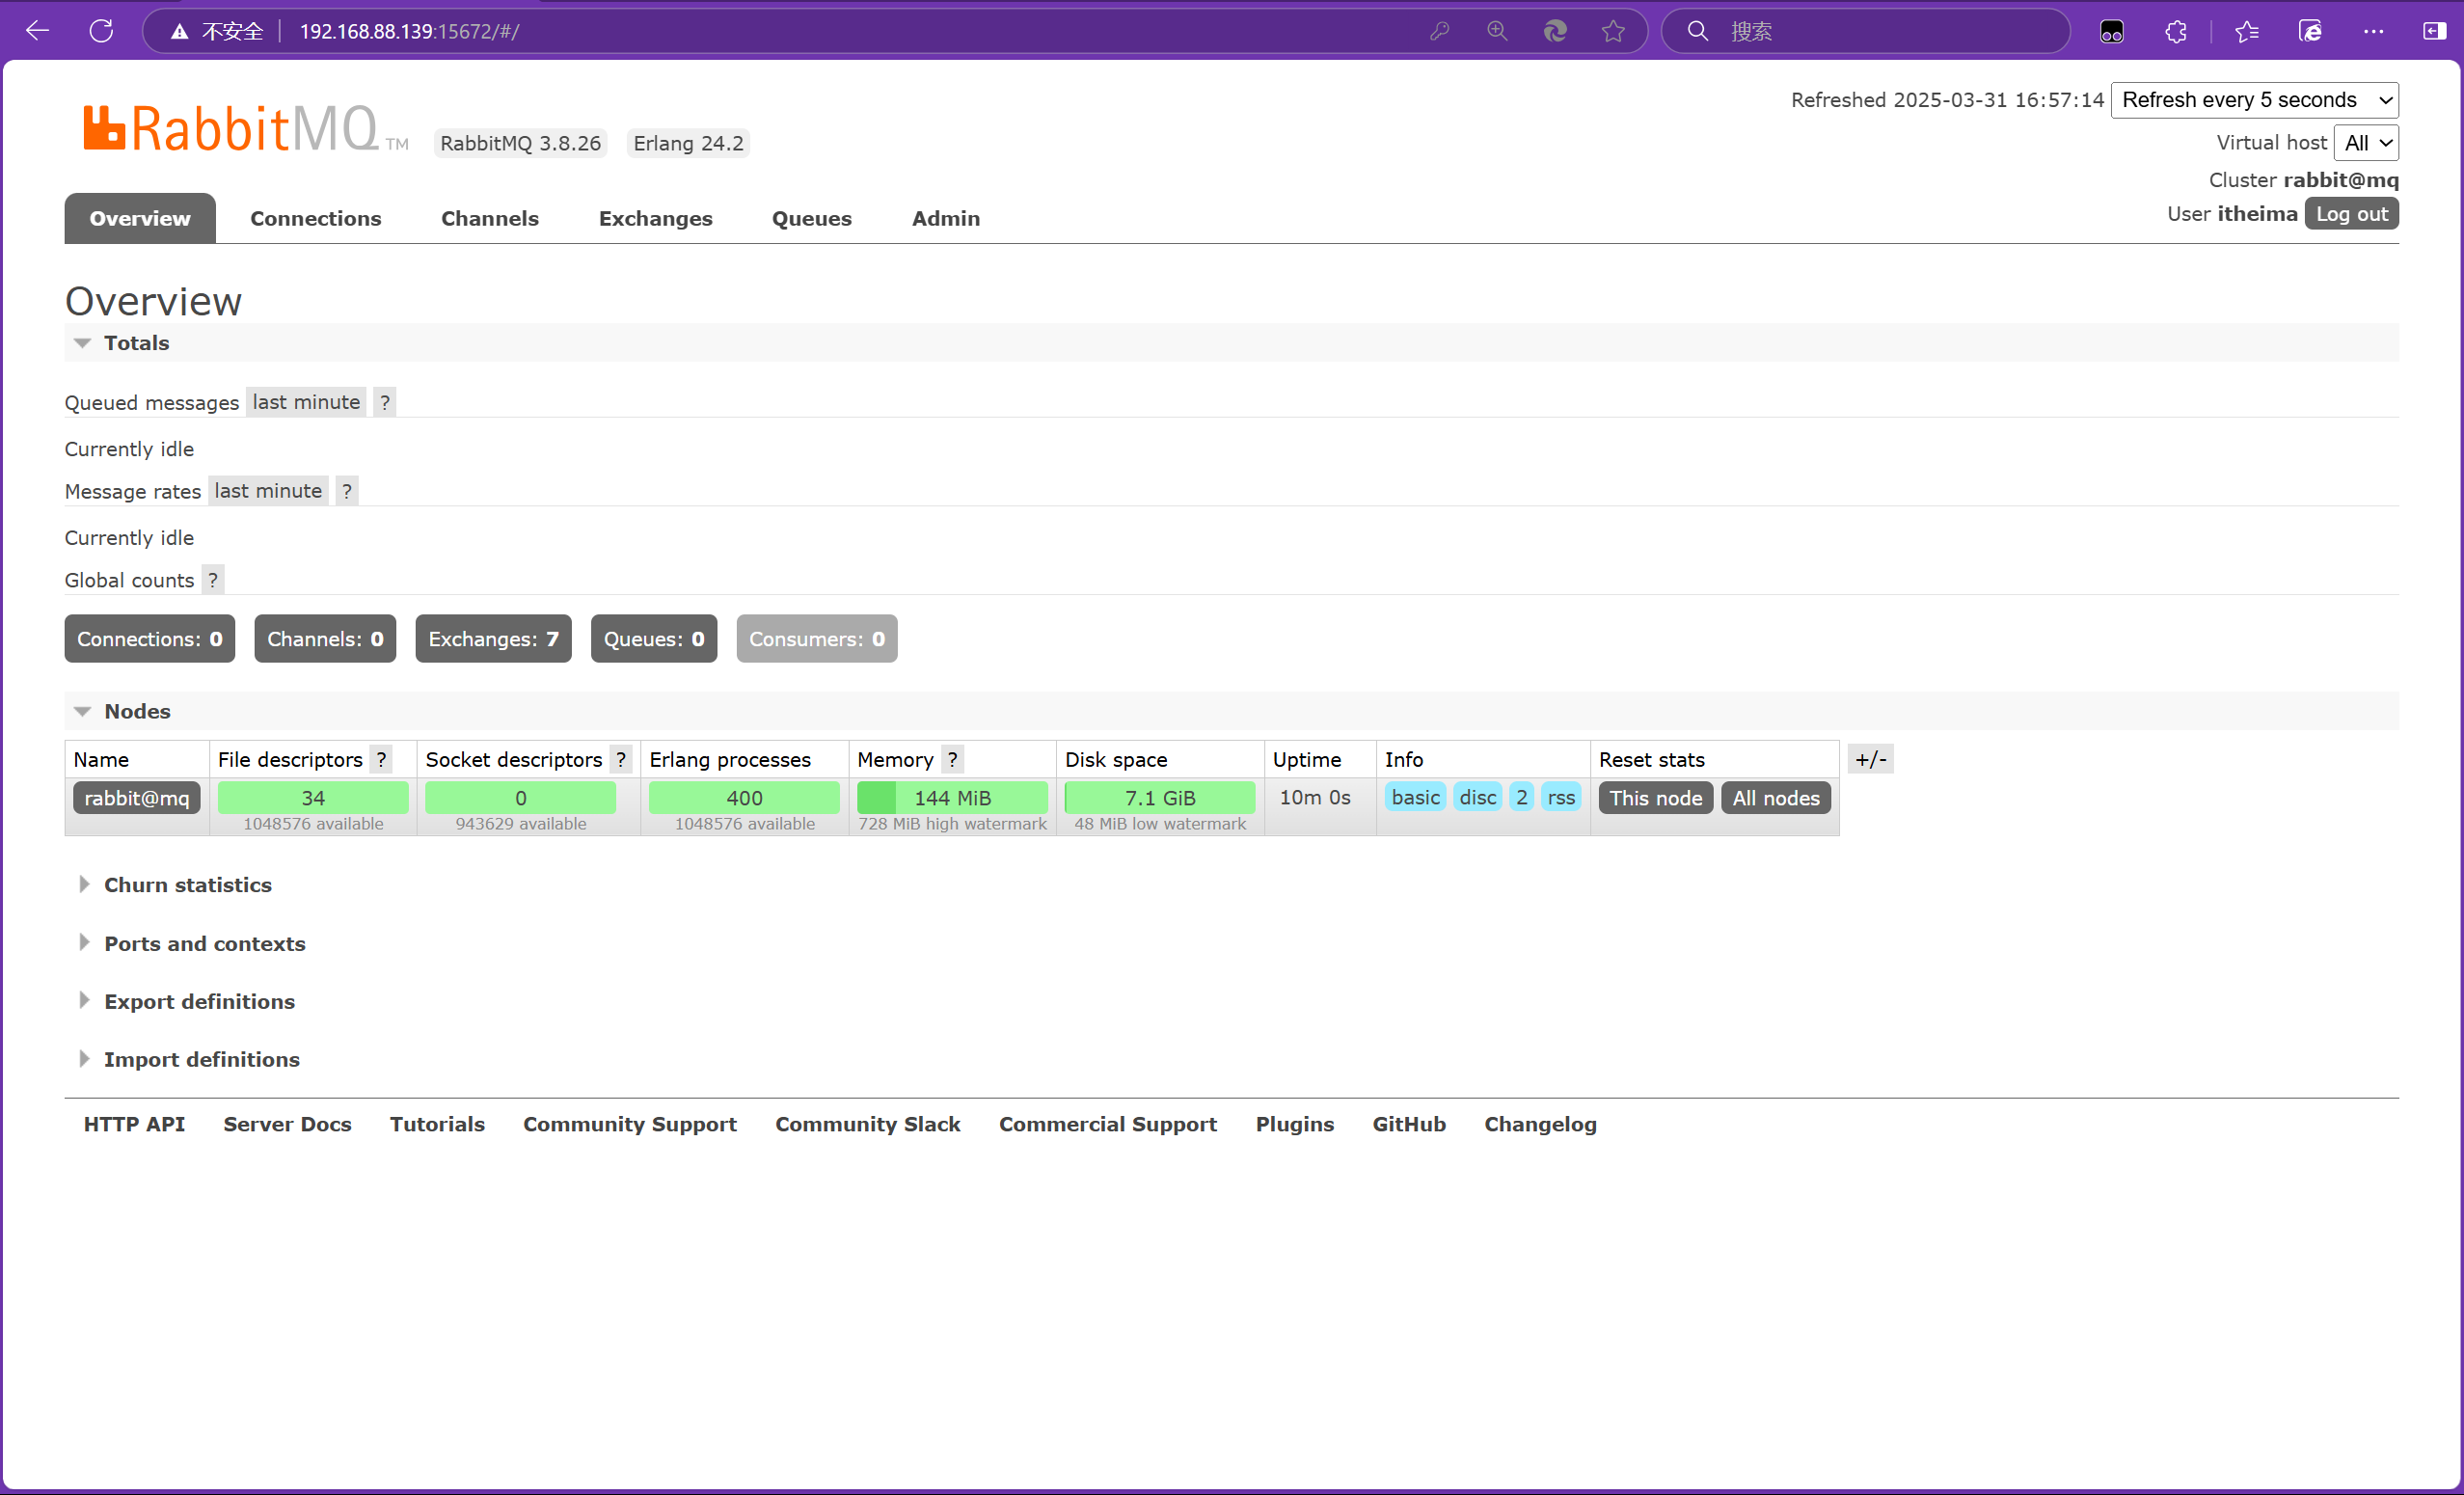Image resolution: width=2464 pixels, height=1495 pixels.
Task: Switch to the Exchanges tab
Action: coord(655,218)
